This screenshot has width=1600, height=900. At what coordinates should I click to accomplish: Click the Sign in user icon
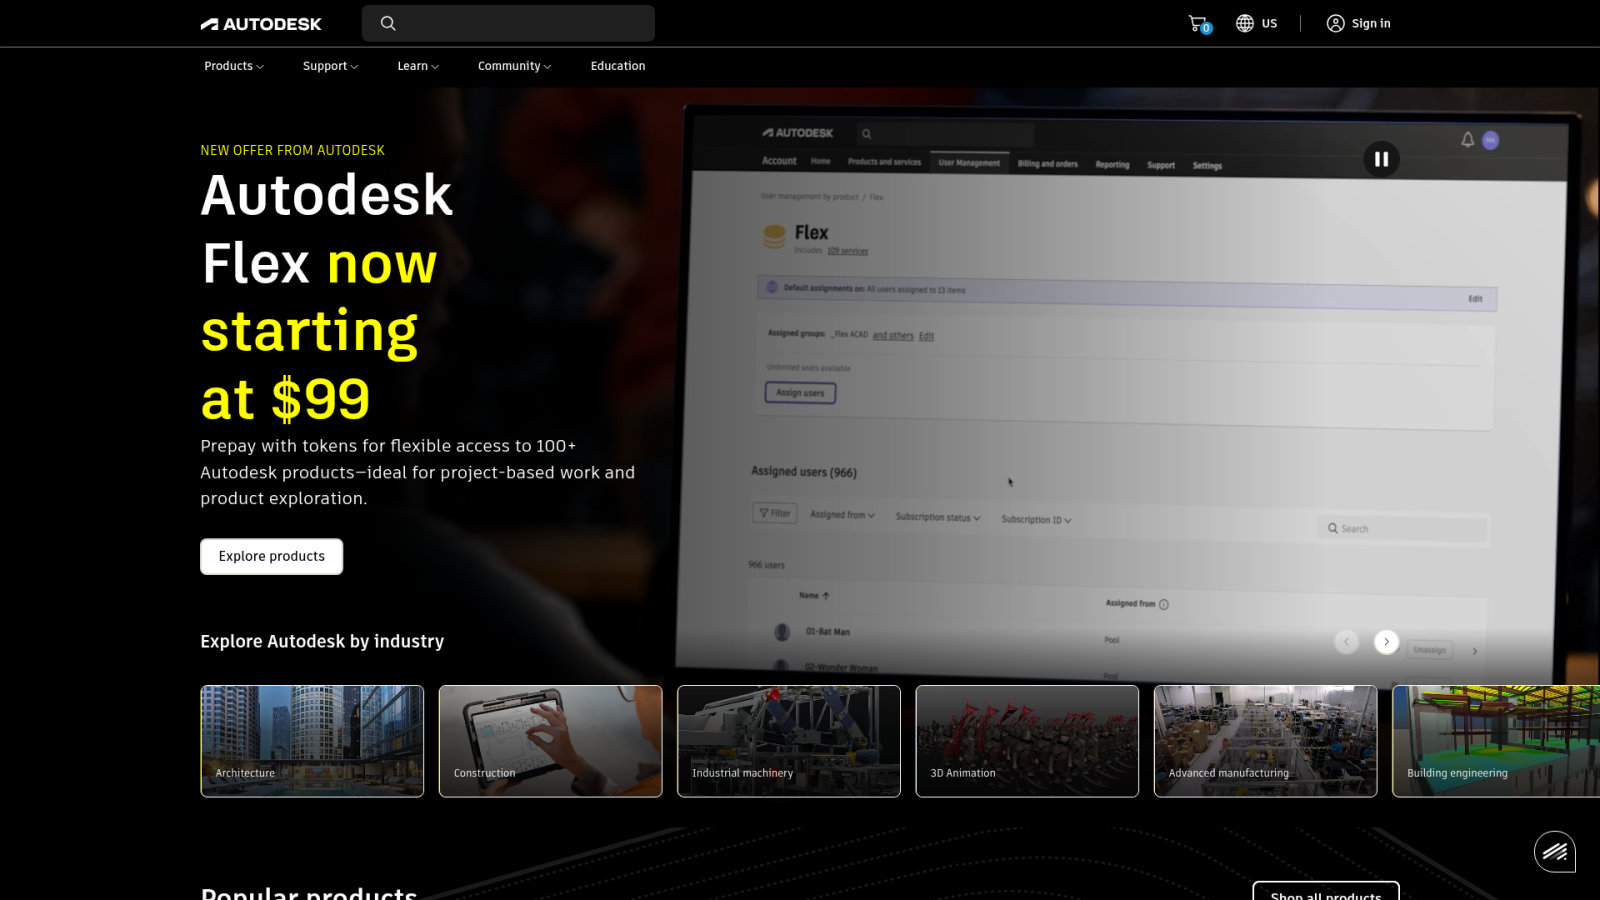(x=1335, y=23)
